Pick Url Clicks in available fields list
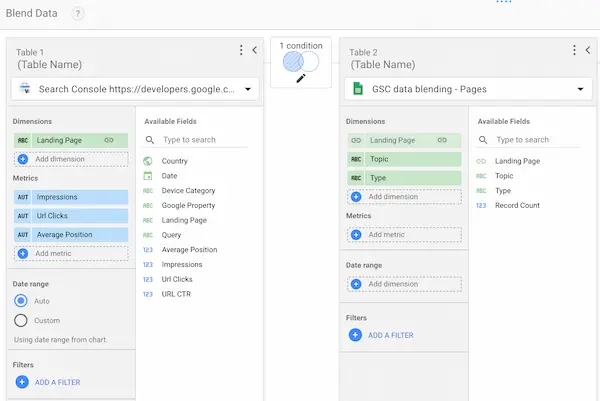600x401 pixels. pos(177,279)
